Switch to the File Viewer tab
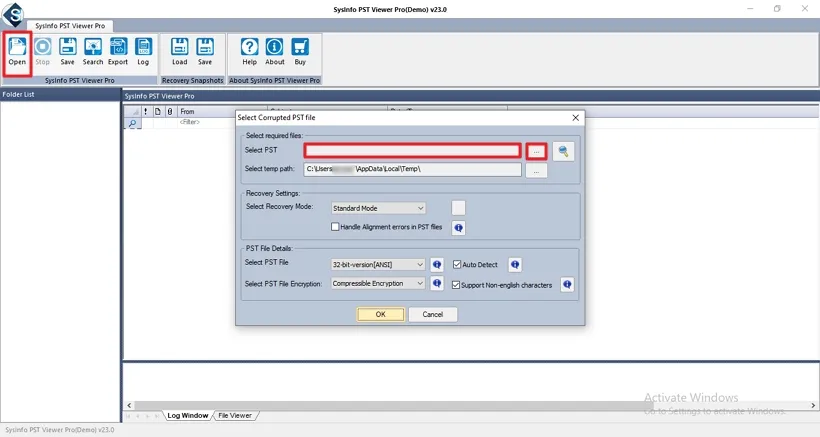 click(x=235, y=415)
